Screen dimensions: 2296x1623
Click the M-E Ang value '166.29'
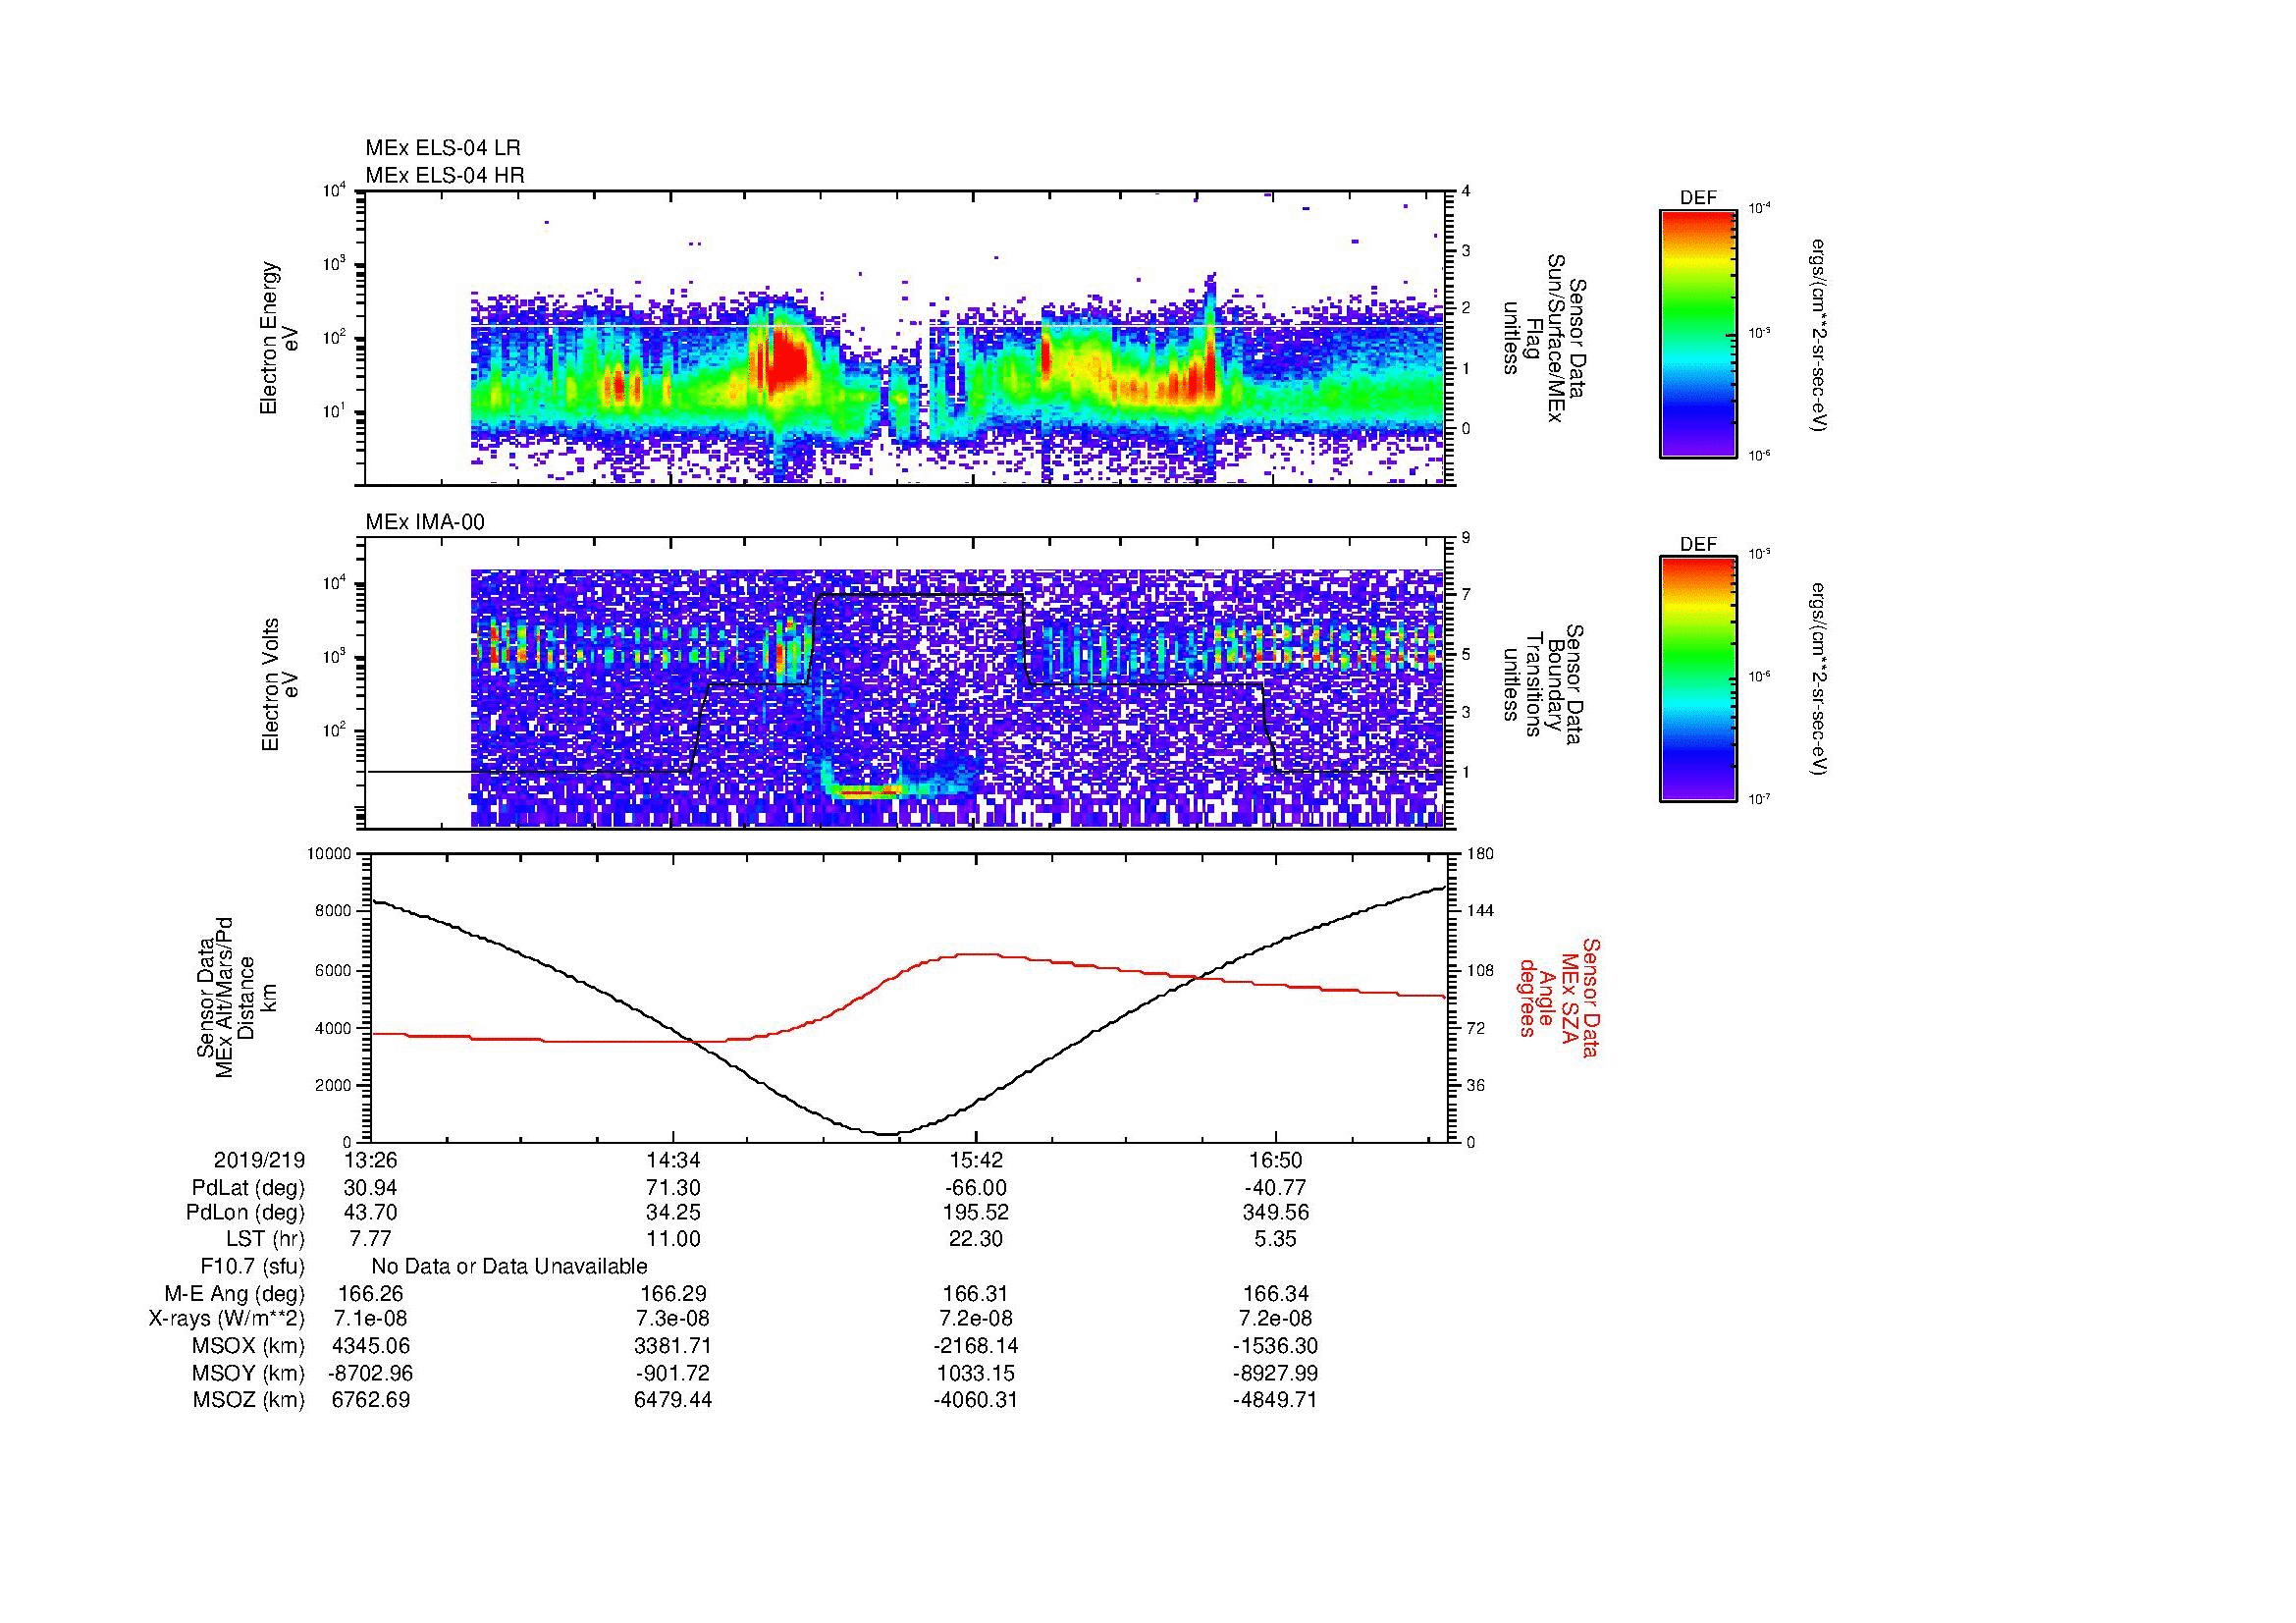click(x=673, y=1294)
